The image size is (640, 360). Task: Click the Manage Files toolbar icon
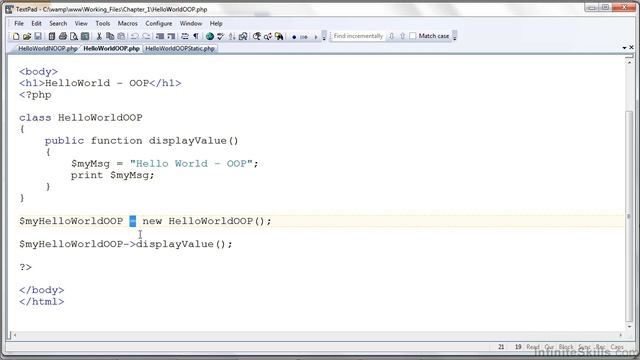click(51, 36)
